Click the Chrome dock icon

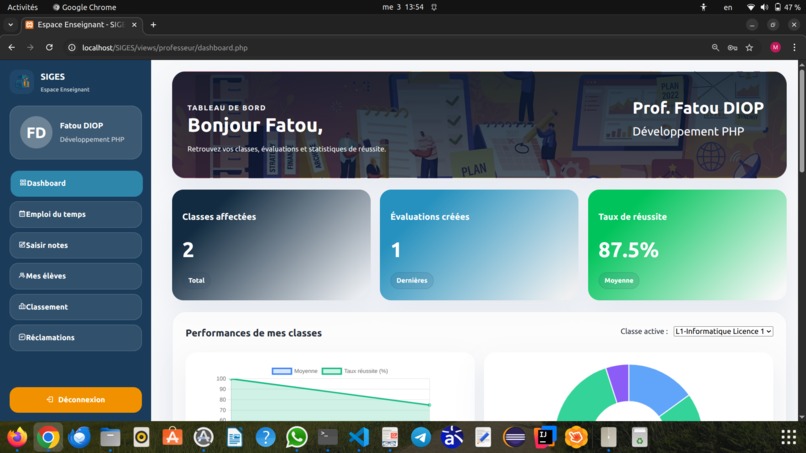48,438
